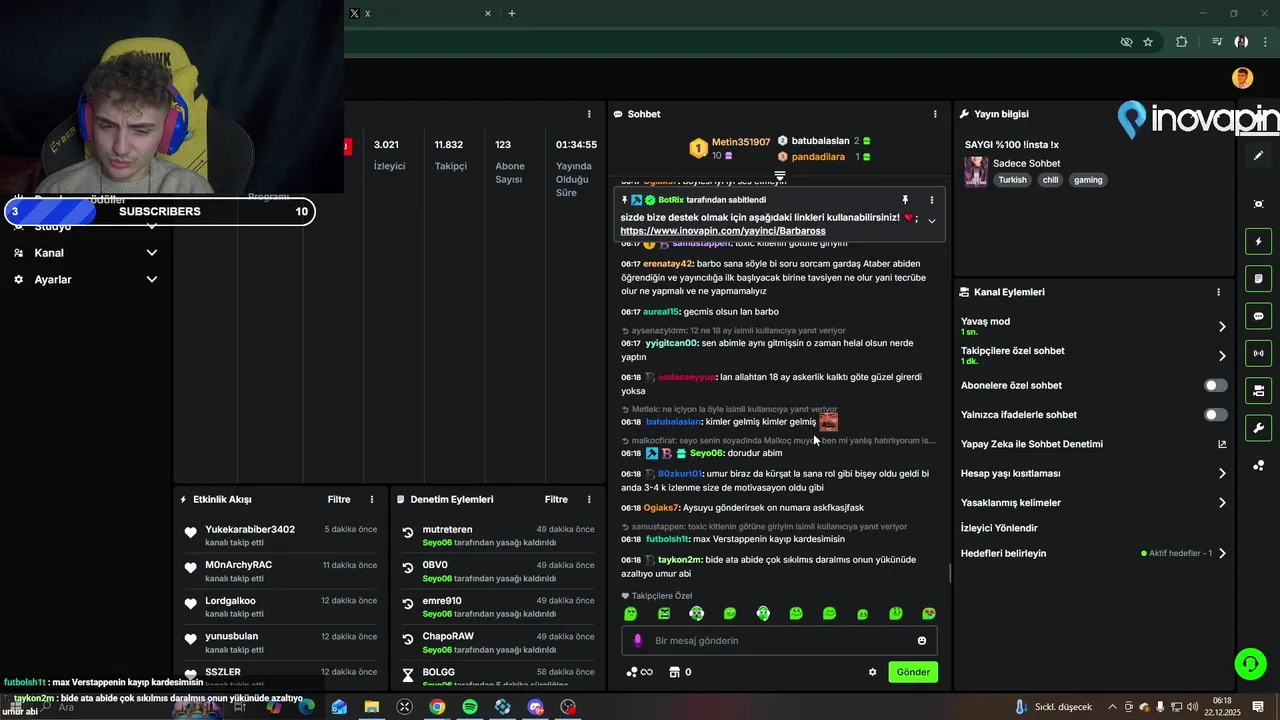Open the wrench widget in right sidebar
The width and height of the screenshot is (1280, 720).
(x=1258, y=428)
